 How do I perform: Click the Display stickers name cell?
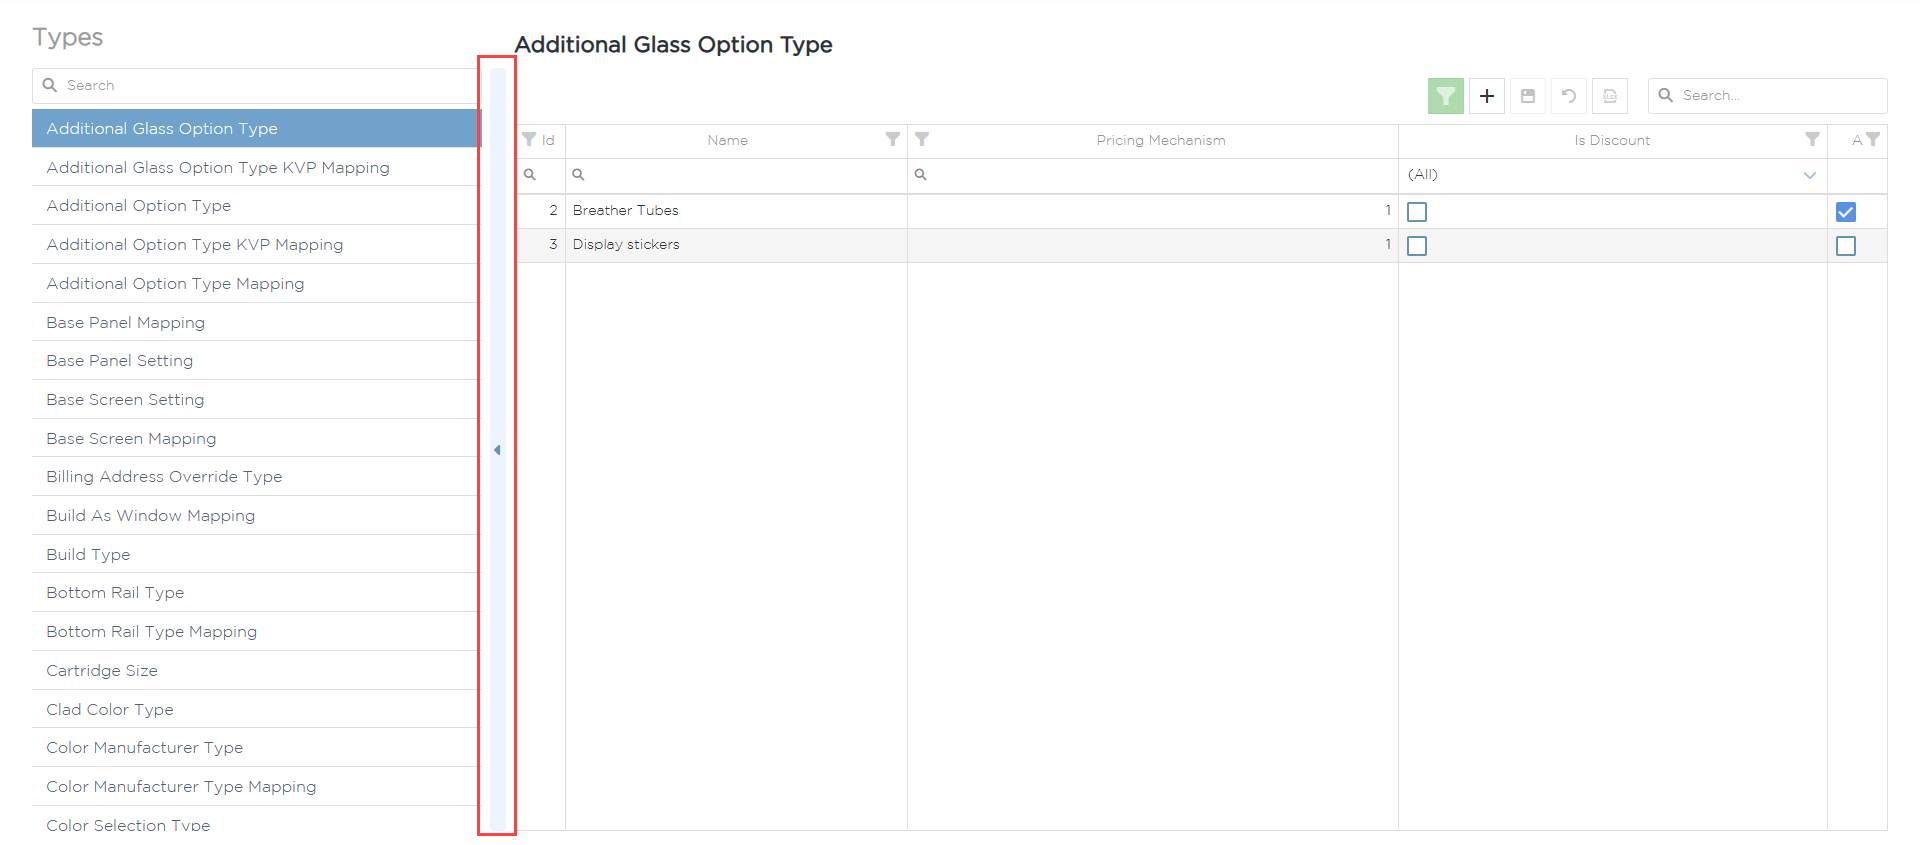pos(736,245)
